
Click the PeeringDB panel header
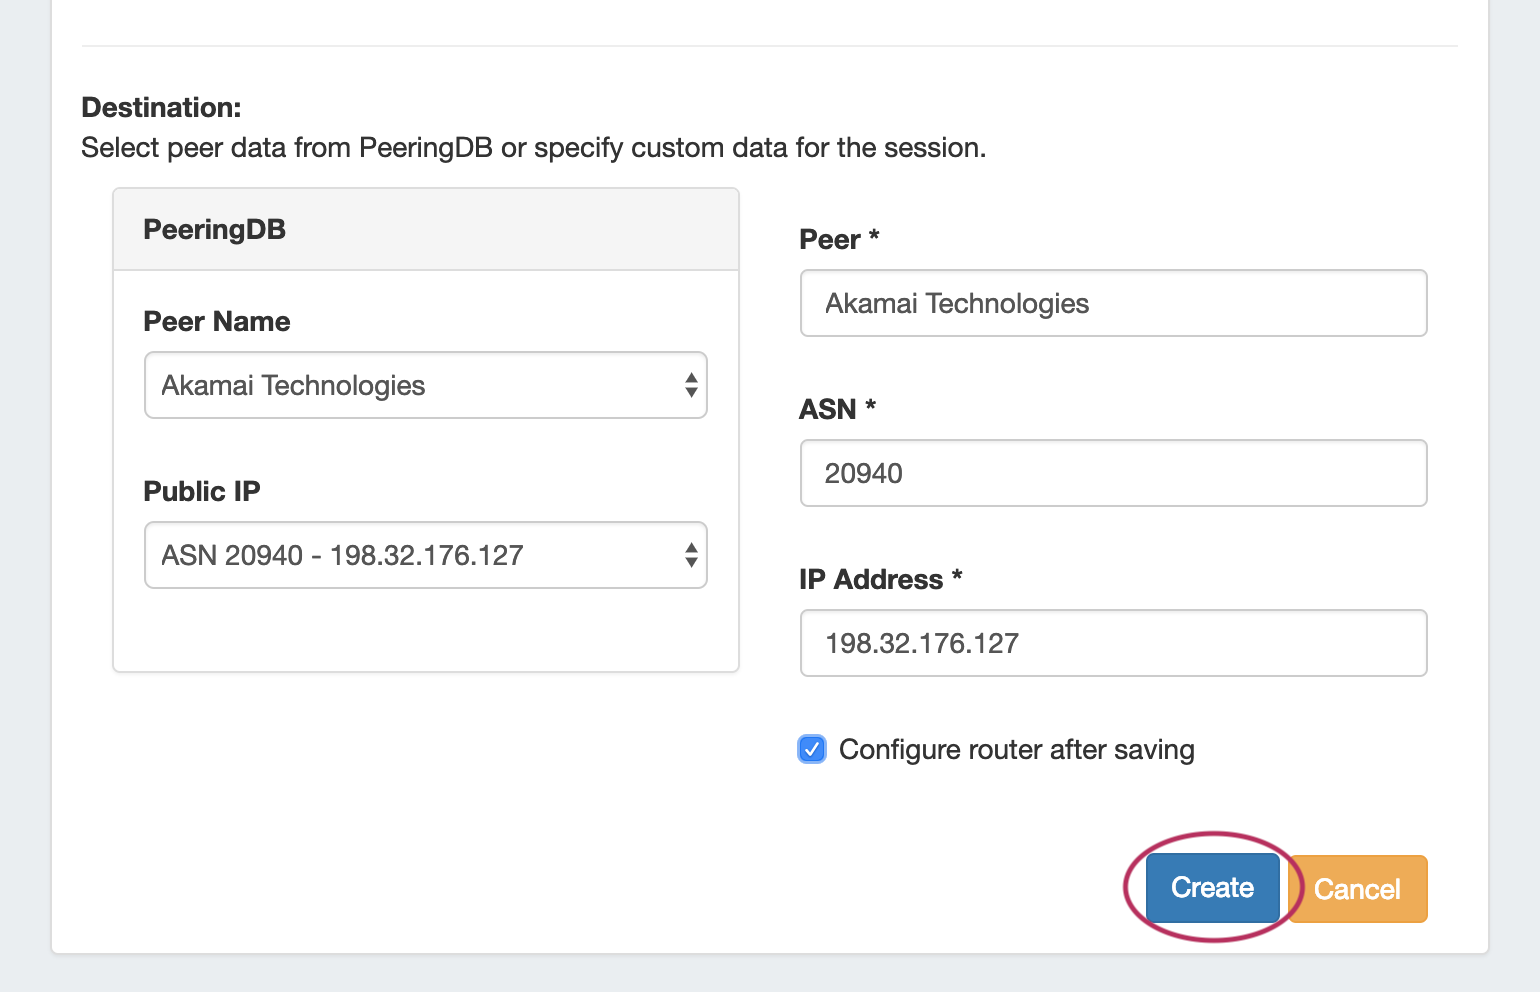pyautogui.click(x=426, y=230)
